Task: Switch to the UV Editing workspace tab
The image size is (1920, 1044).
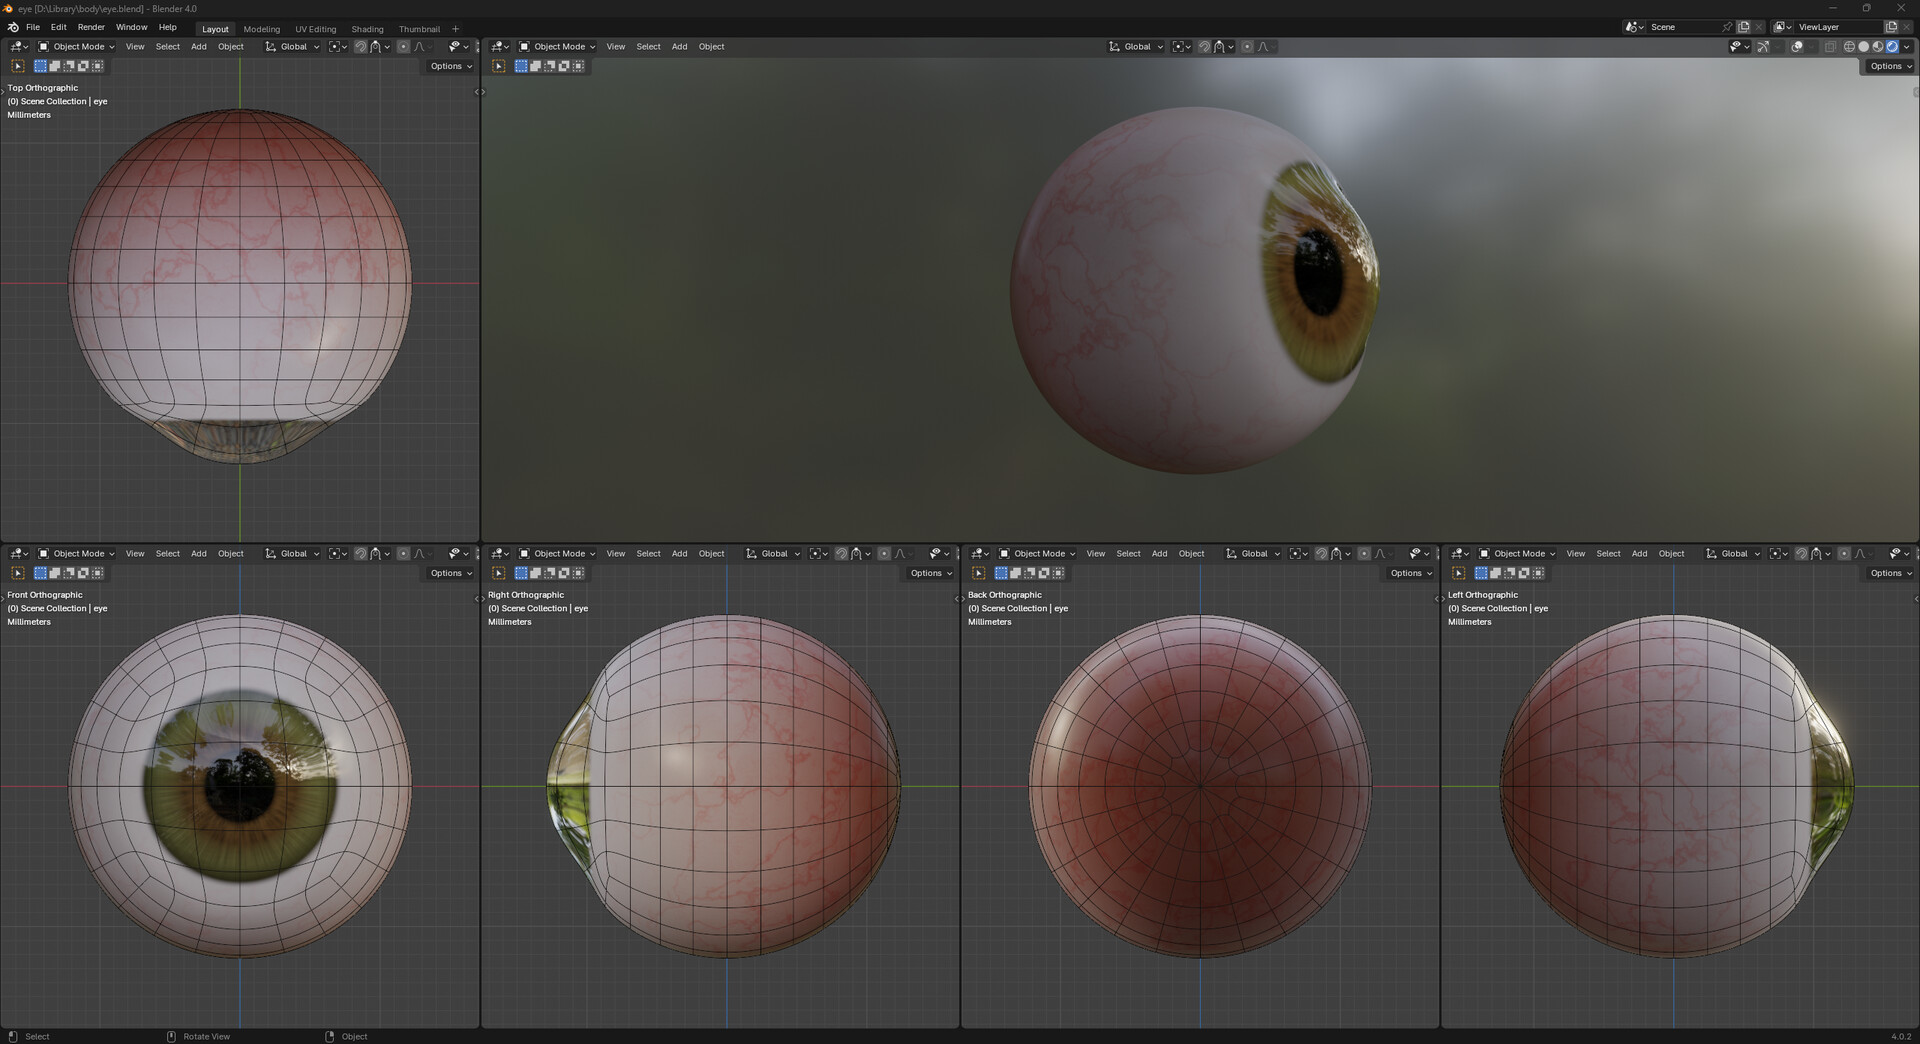Action: (x=315, y=29)
